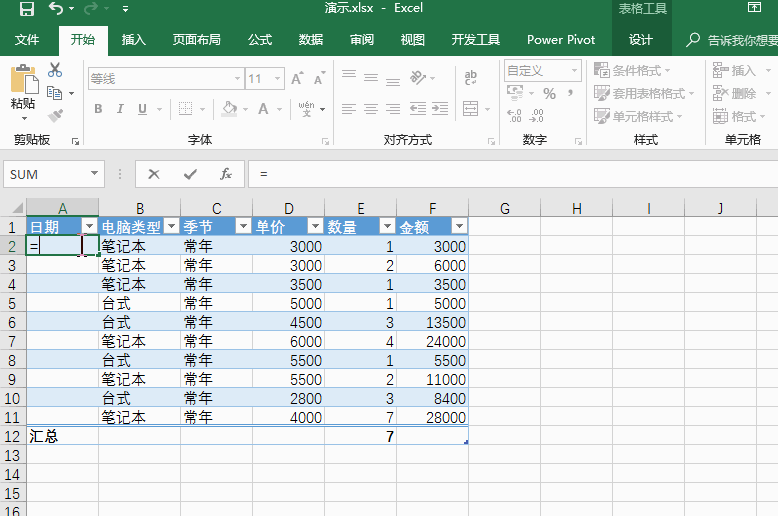Click the 删除 cells button

(x=735, y=93)
